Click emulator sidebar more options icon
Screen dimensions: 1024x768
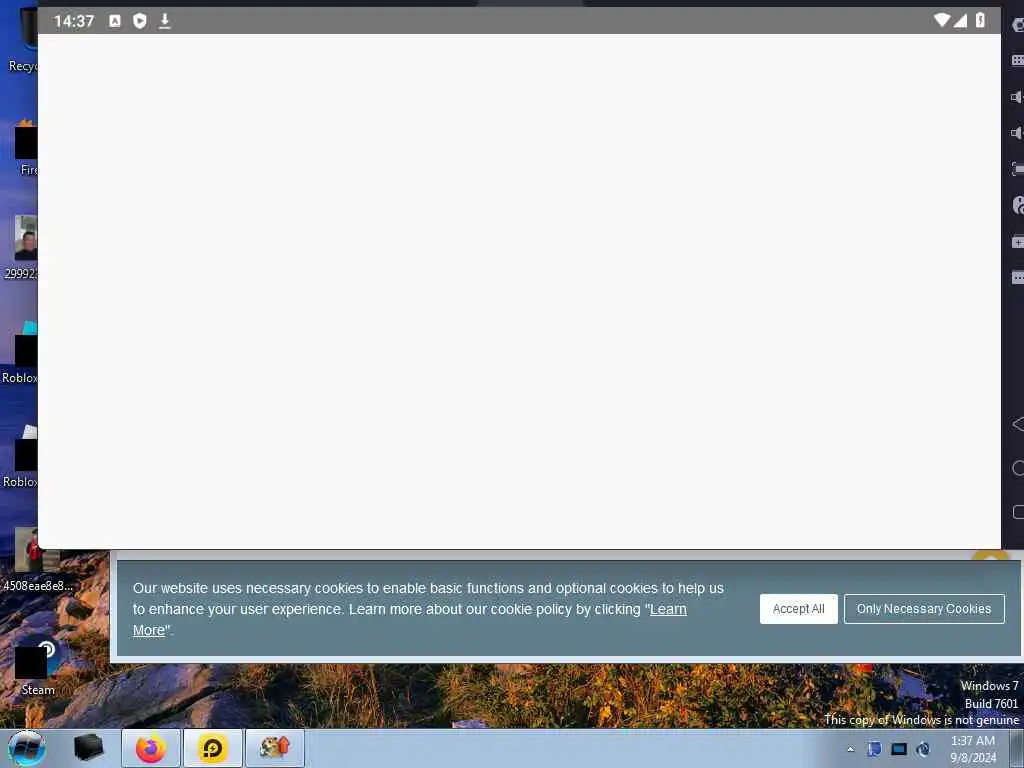(x=1017, y=278)
